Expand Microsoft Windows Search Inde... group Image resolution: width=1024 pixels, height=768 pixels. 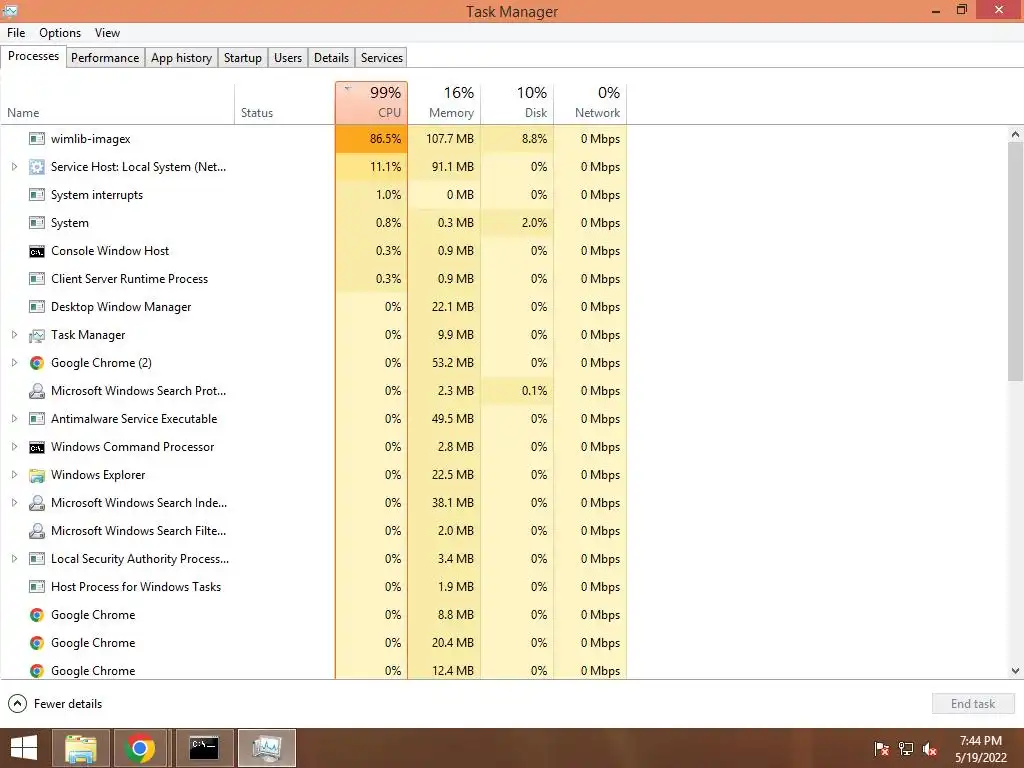(x=14, y=503)
